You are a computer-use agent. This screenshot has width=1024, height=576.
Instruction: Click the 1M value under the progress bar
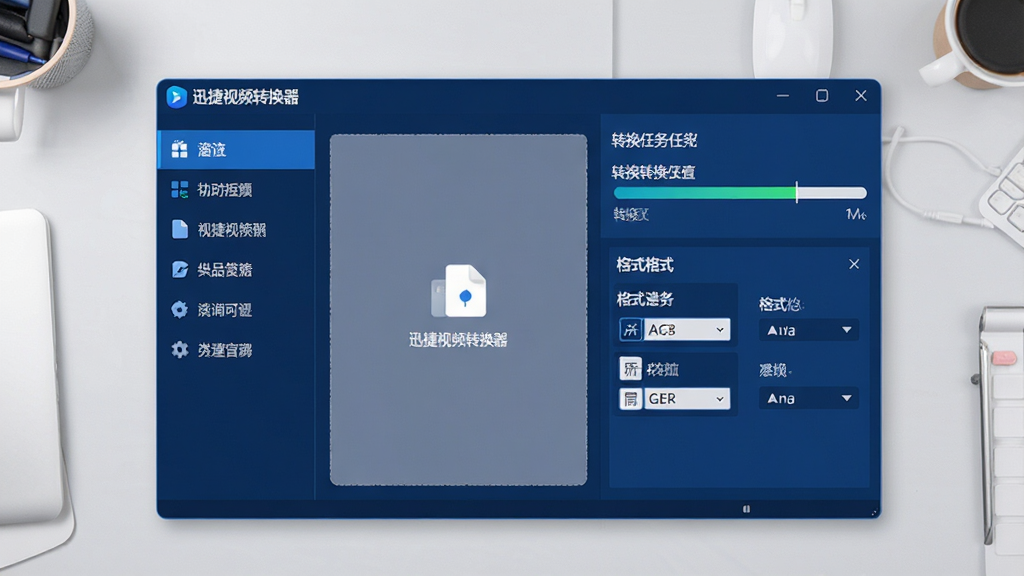pos(856,214)
